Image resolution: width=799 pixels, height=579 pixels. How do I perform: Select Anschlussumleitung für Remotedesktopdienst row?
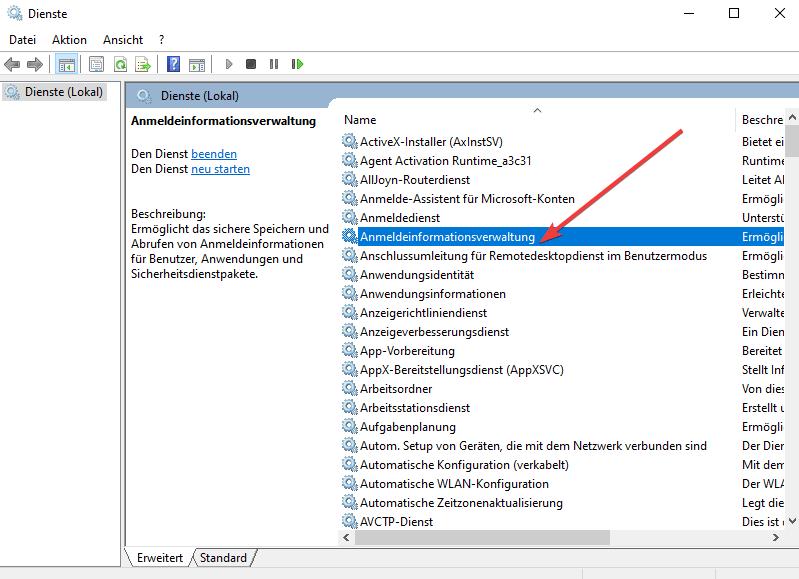click(563, 255)
